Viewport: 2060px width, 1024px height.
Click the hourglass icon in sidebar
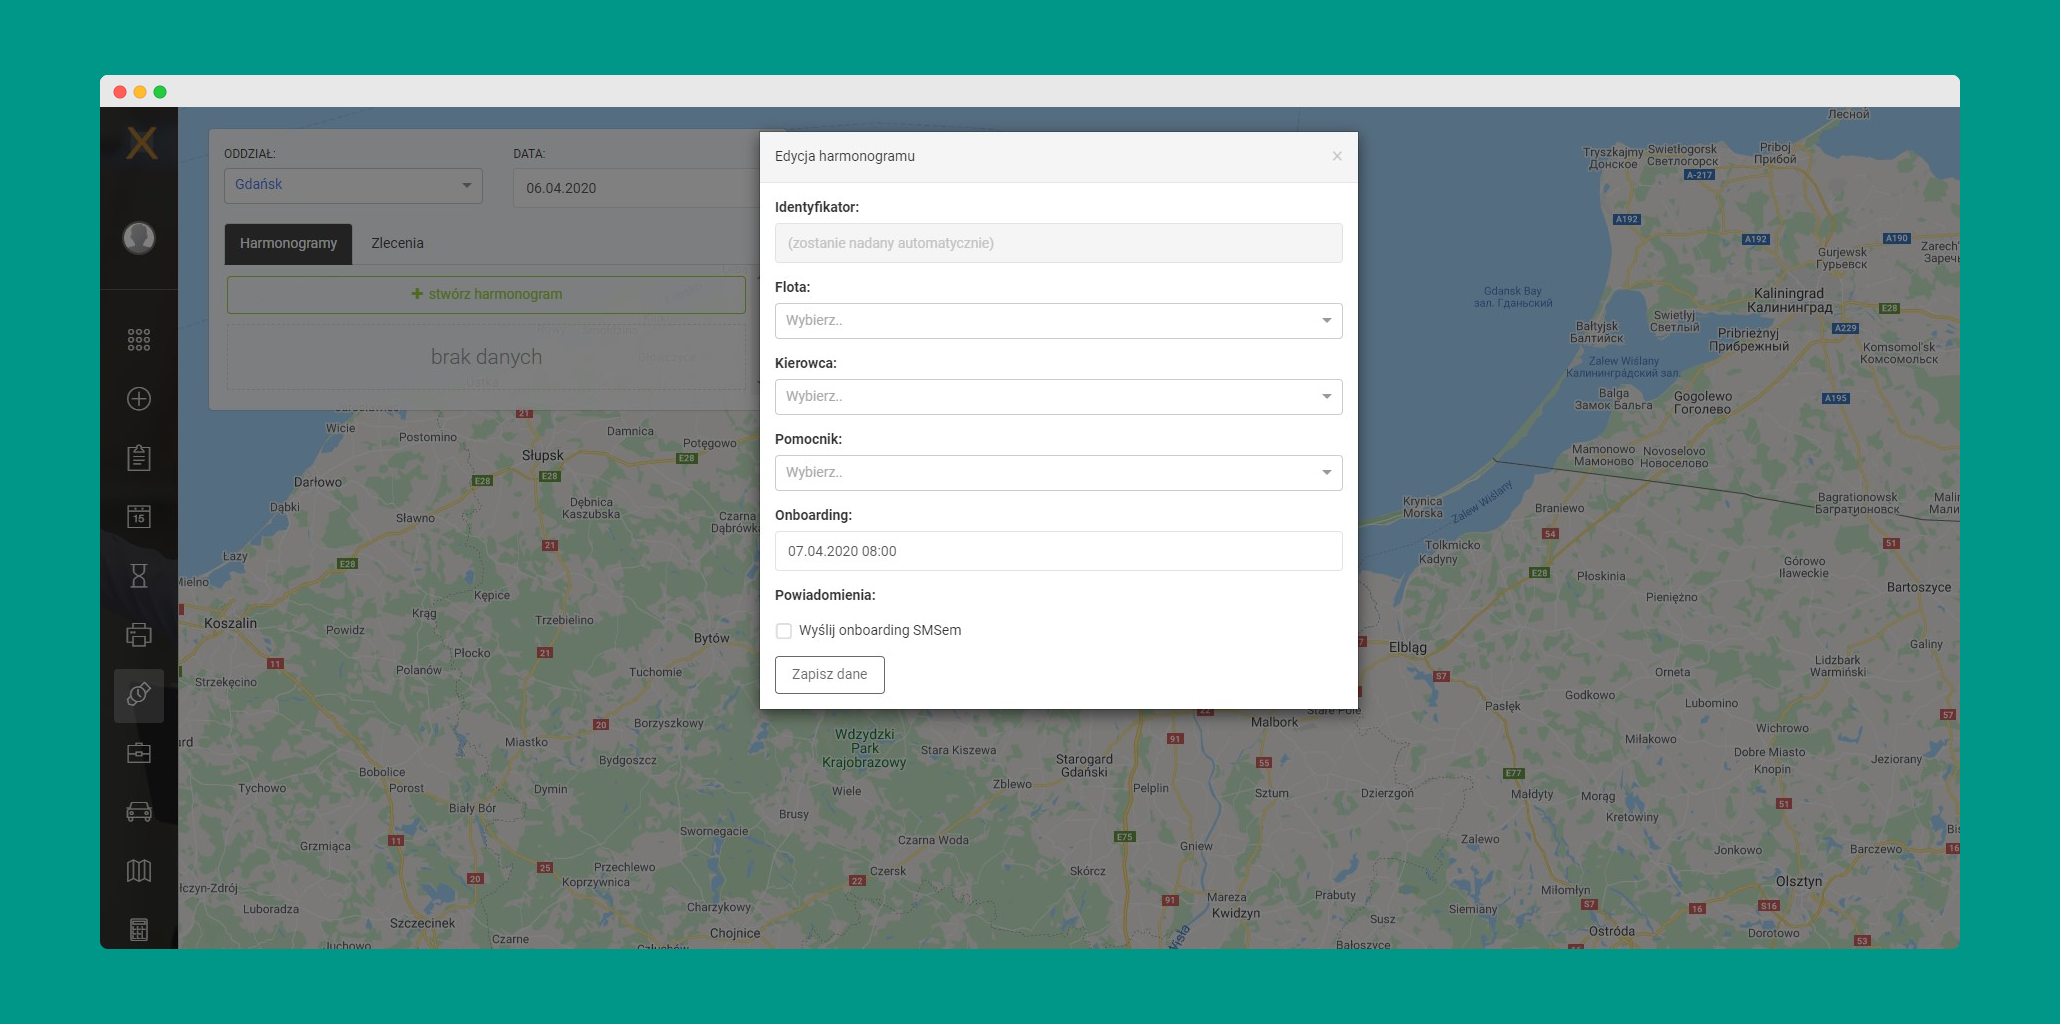[x=139, y=576]
